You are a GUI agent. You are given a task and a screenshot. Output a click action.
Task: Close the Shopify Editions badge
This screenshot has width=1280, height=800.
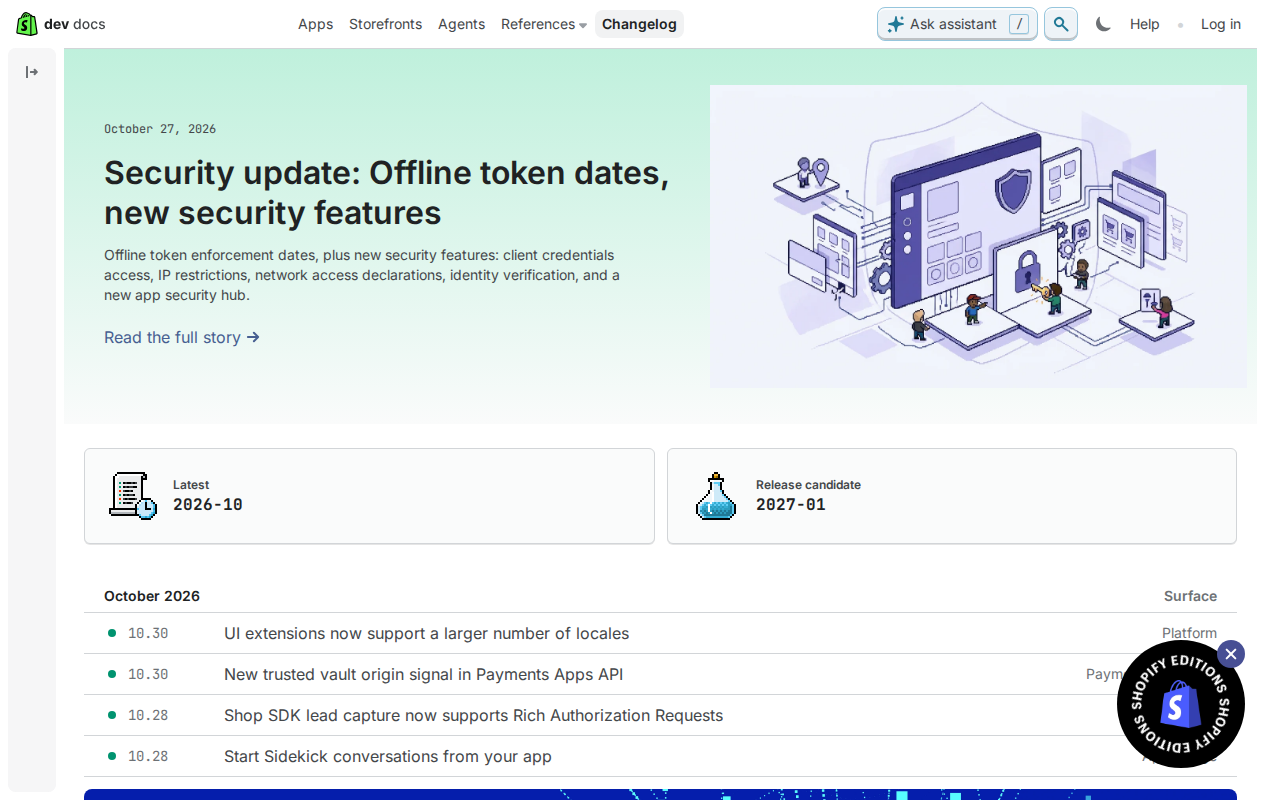click(1231, 654)
